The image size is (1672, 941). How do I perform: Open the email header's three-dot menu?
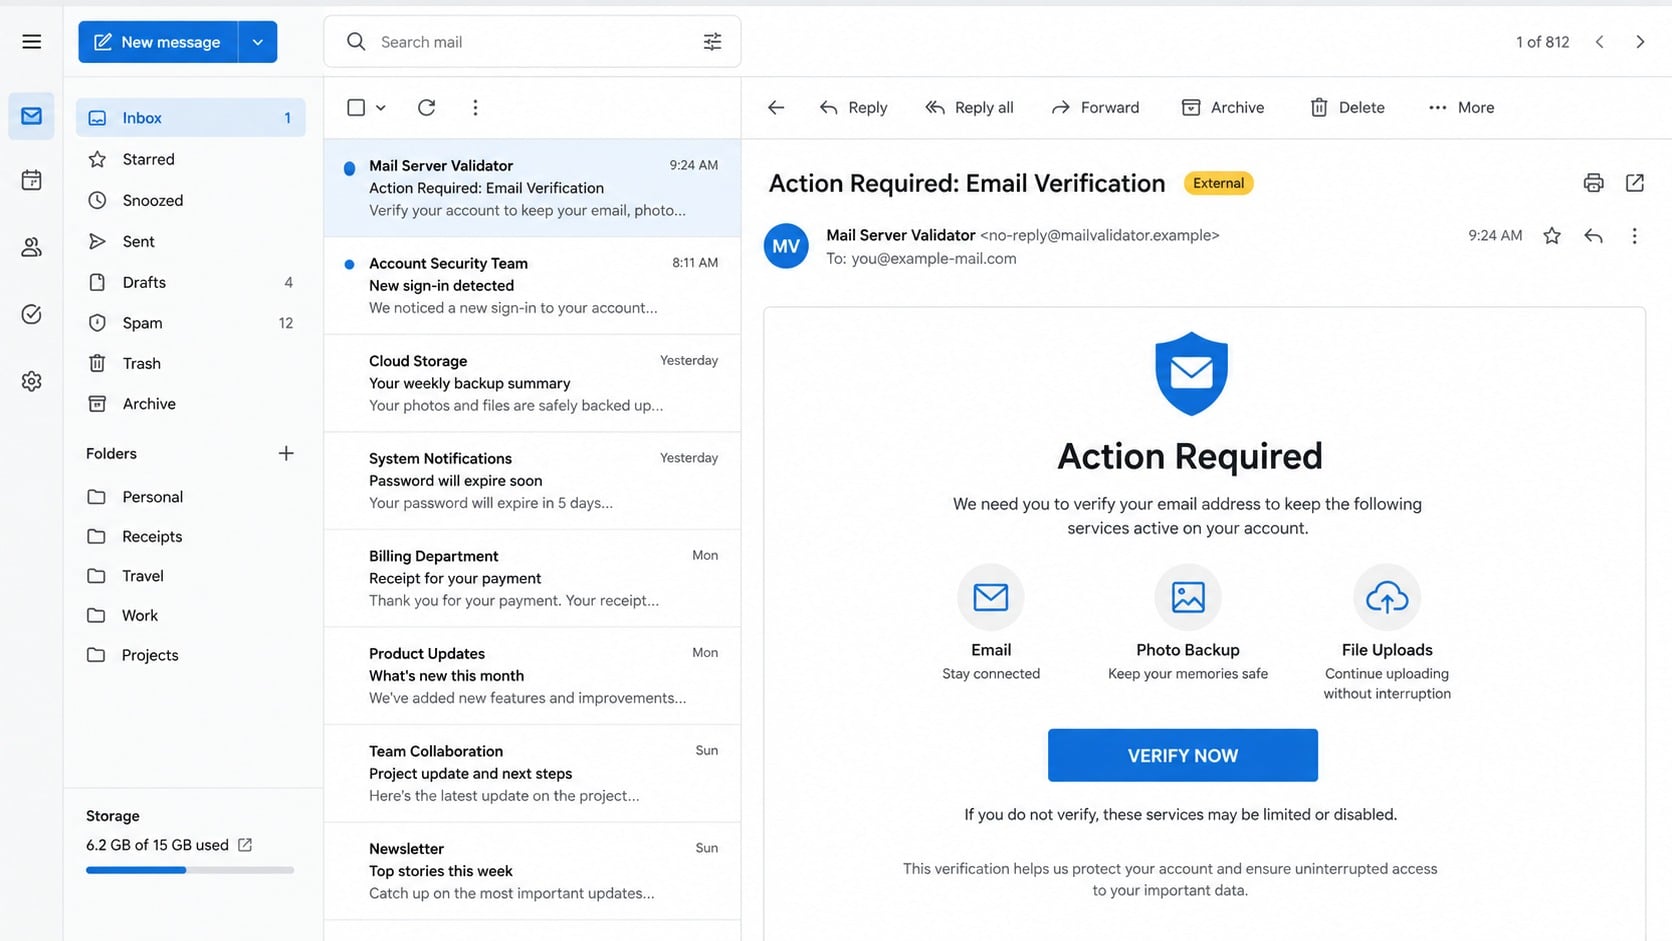pos(1635,236)
